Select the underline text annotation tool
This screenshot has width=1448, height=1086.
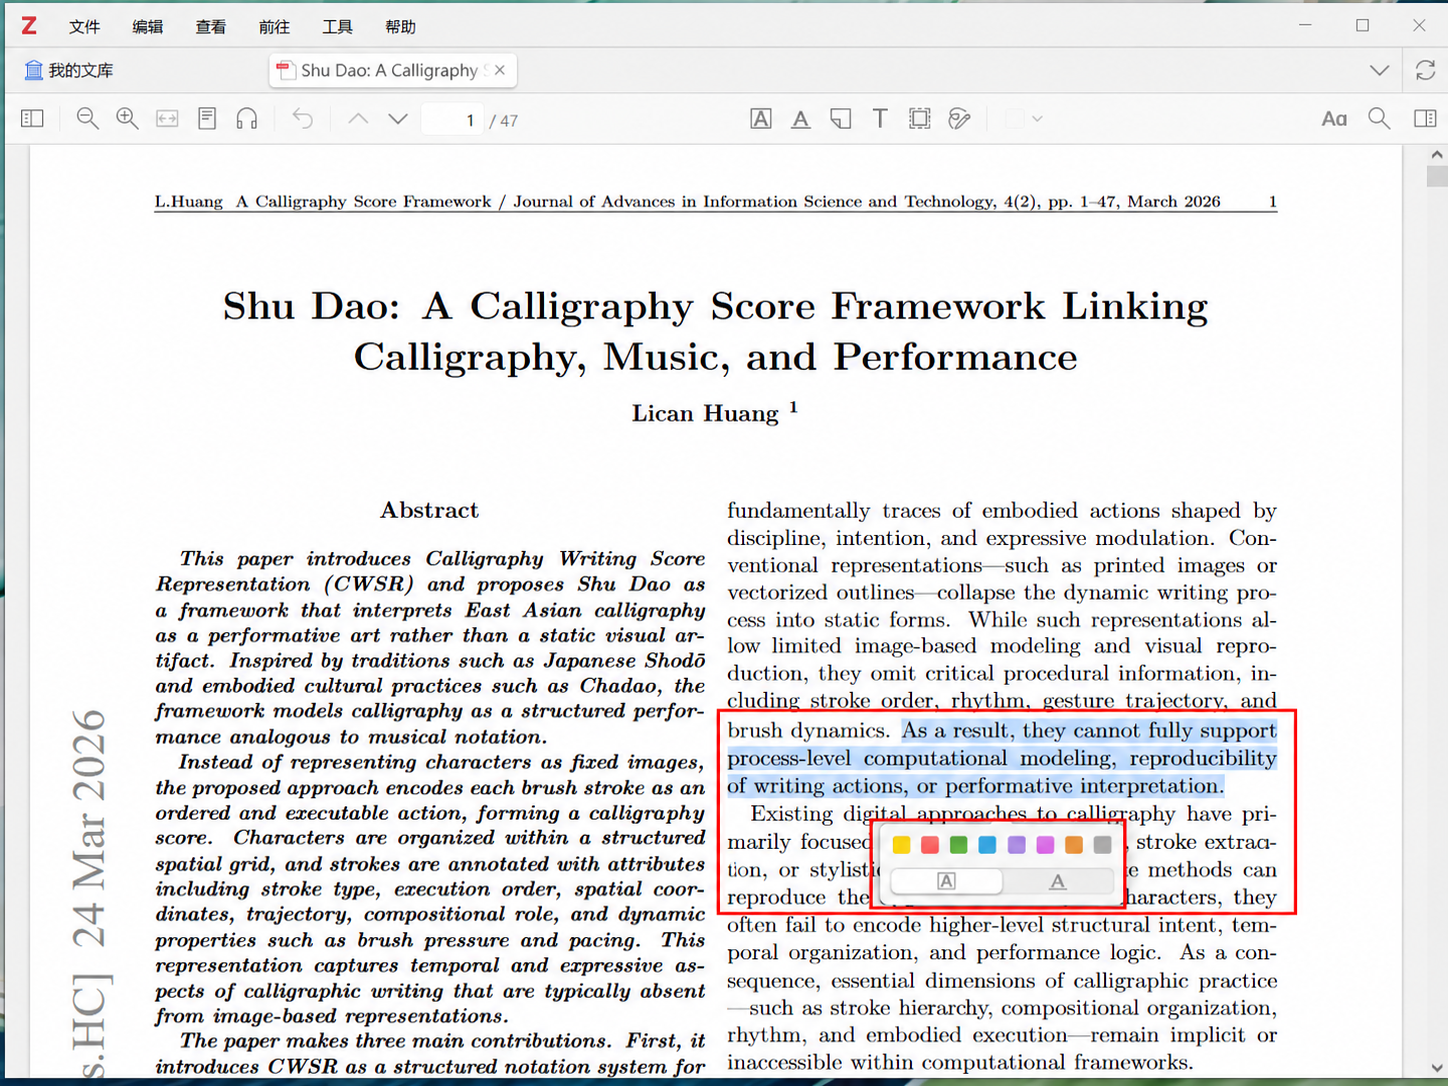click(x=801, y=119)
